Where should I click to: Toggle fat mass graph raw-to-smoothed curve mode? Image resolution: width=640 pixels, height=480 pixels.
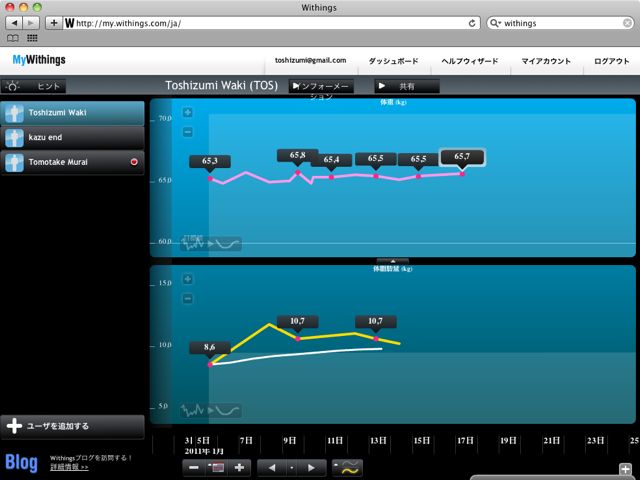pyautogui.click(x=211, y=410)
